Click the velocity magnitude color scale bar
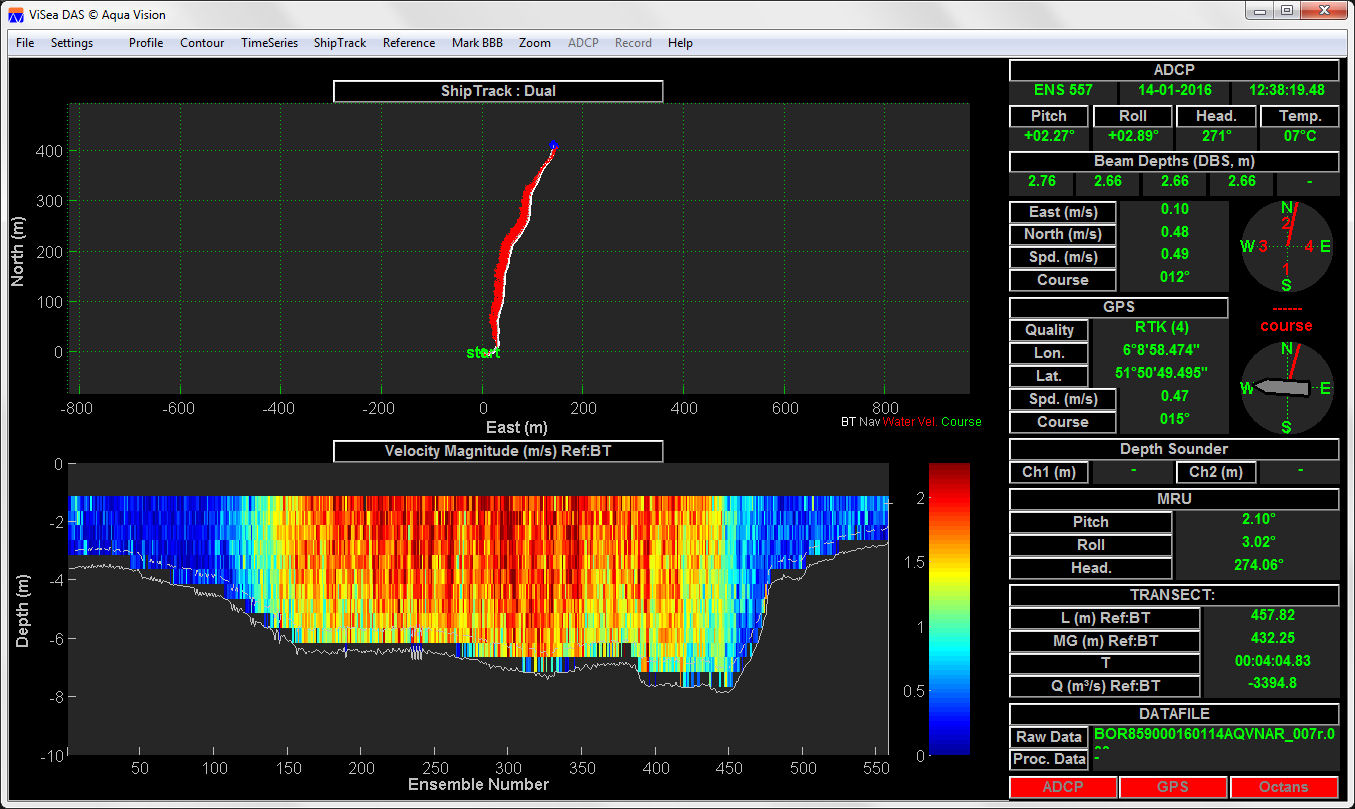 [x=949, y=609]
